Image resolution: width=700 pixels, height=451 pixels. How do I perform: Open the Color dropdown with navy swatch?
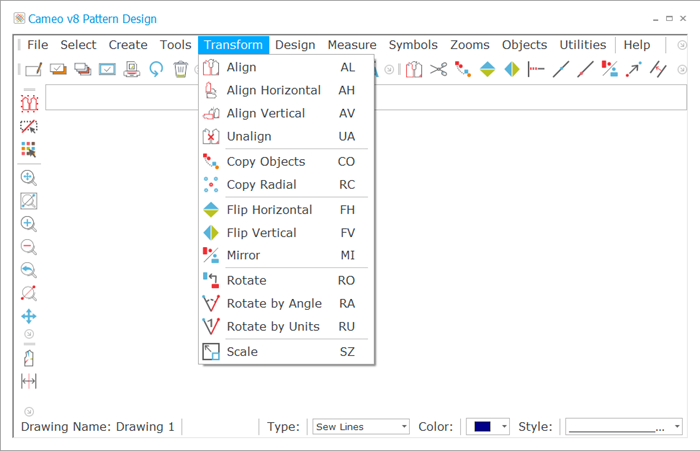click(x=488, y=427)
